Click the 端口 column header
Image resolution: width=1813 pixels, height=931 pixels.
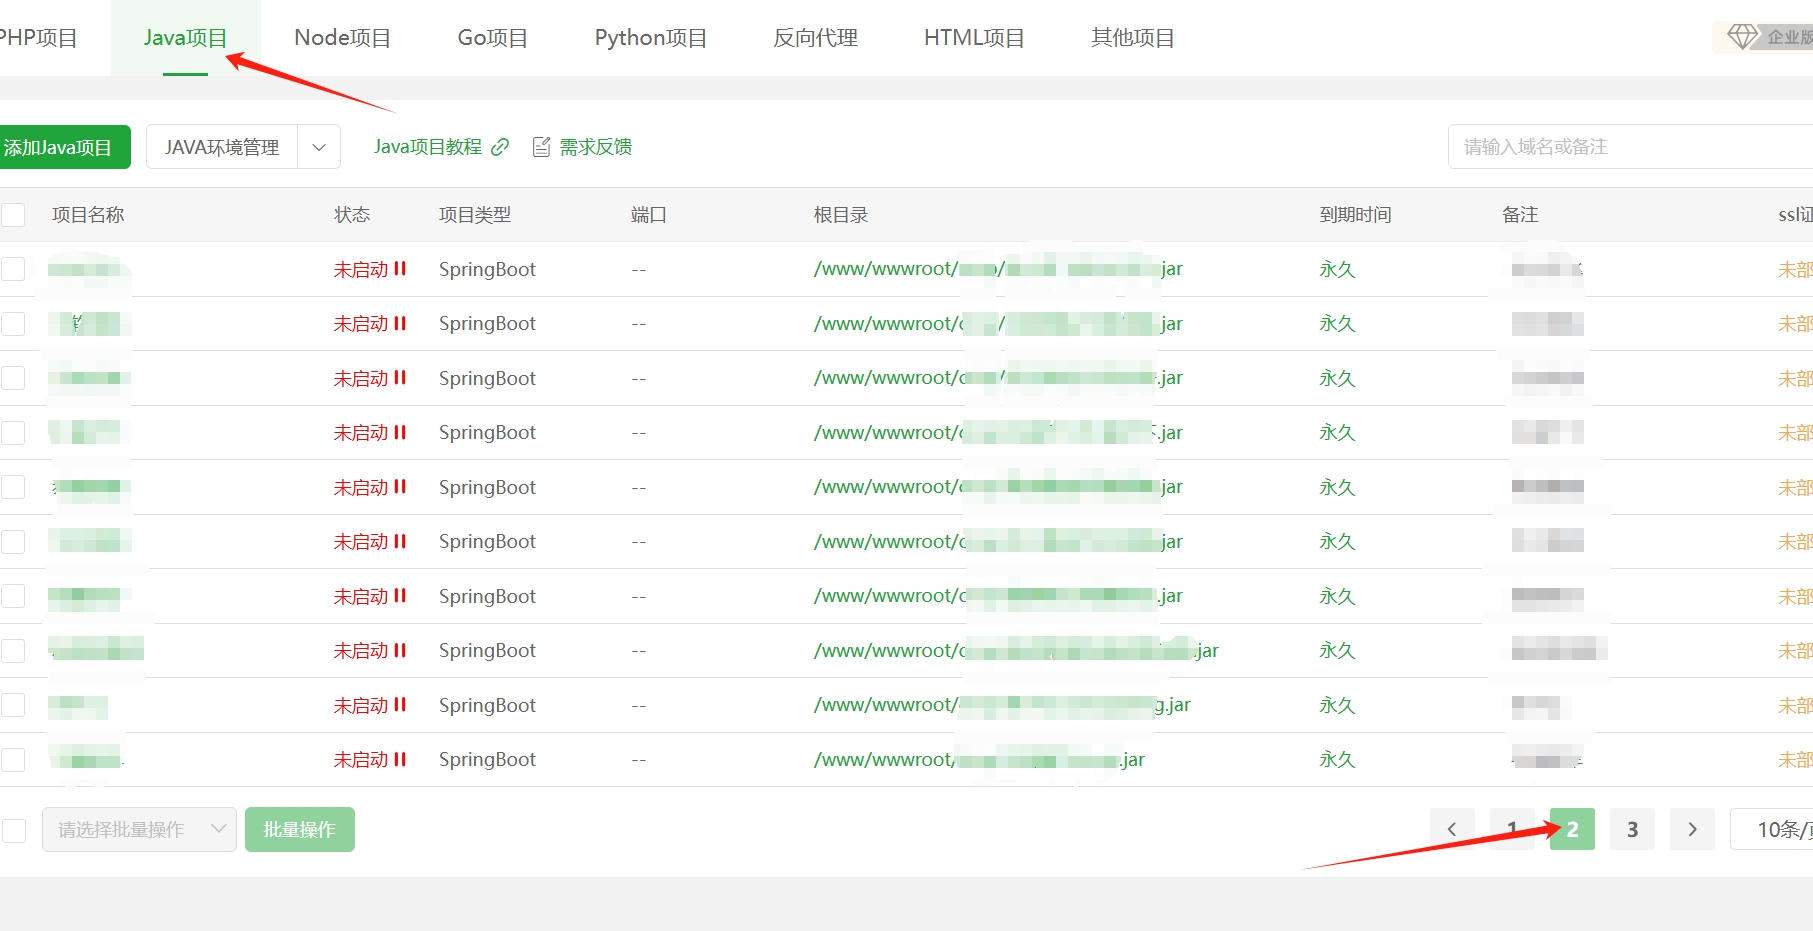(x=649, y=215)
